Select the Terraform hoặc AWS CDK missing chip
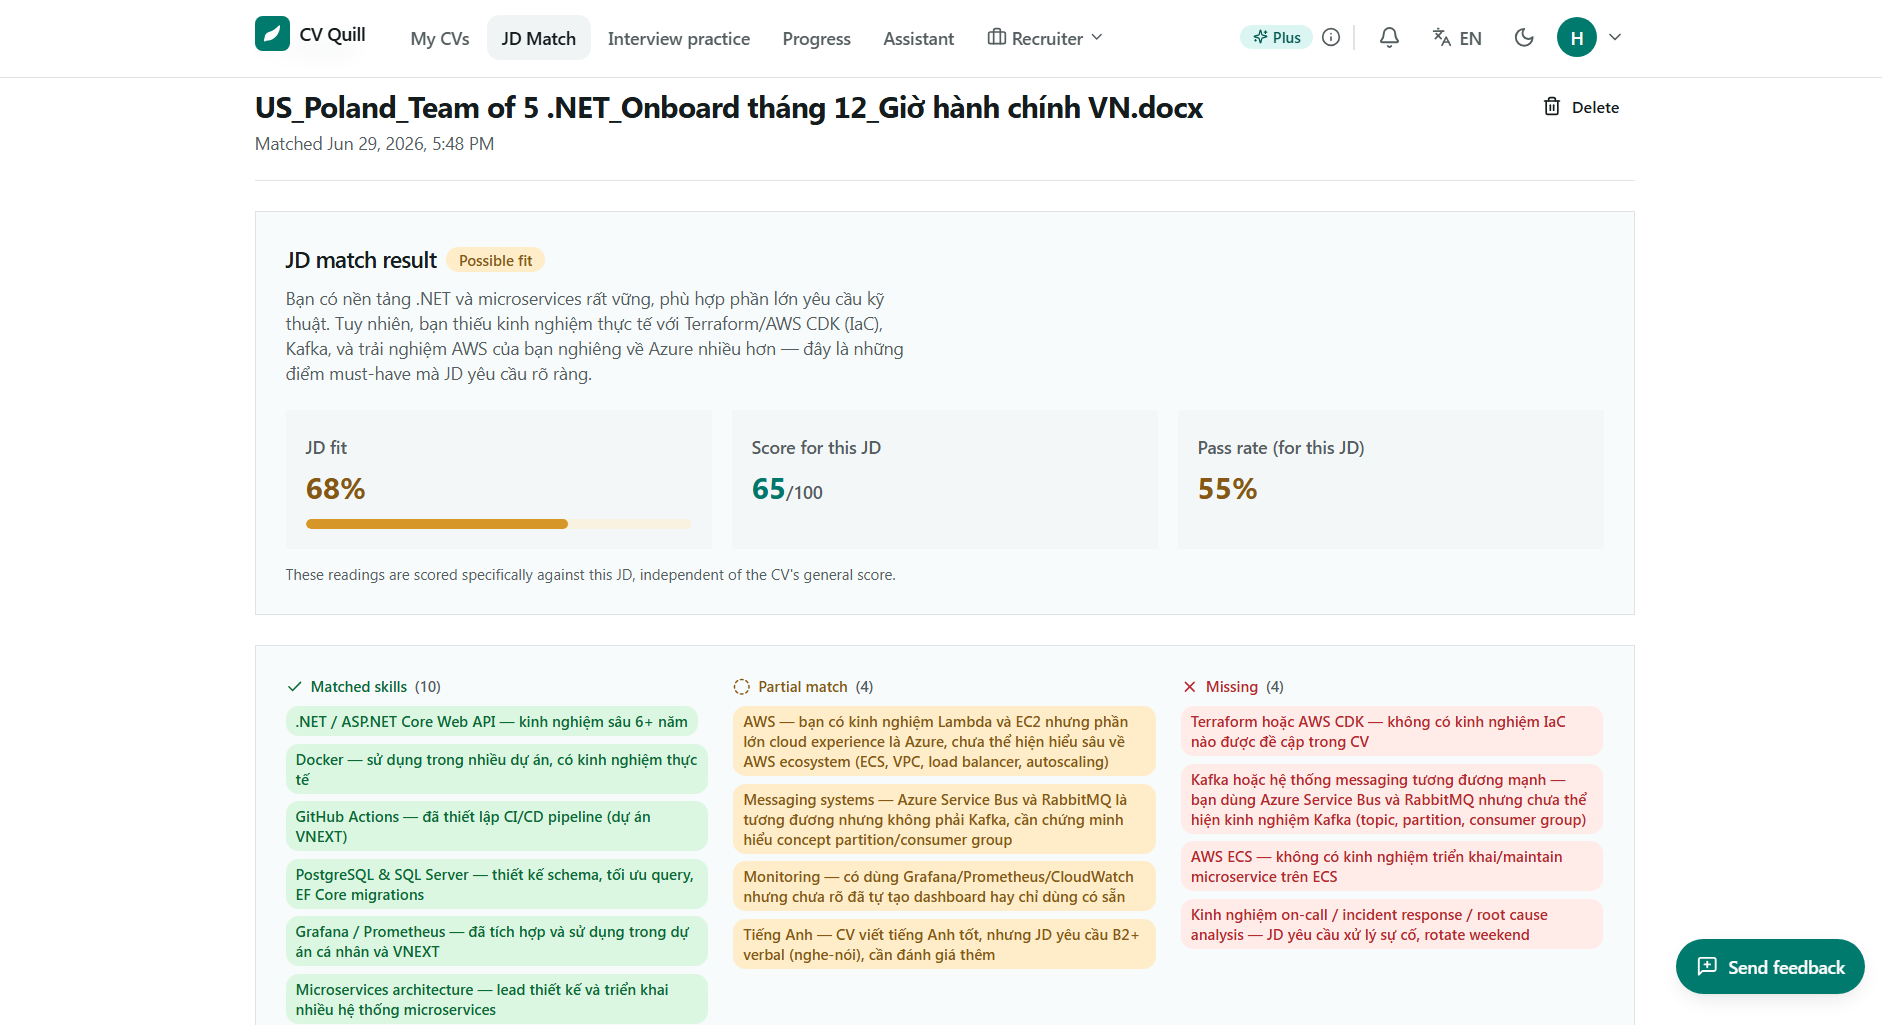1882x1025 pixels. click(1391, 731)
